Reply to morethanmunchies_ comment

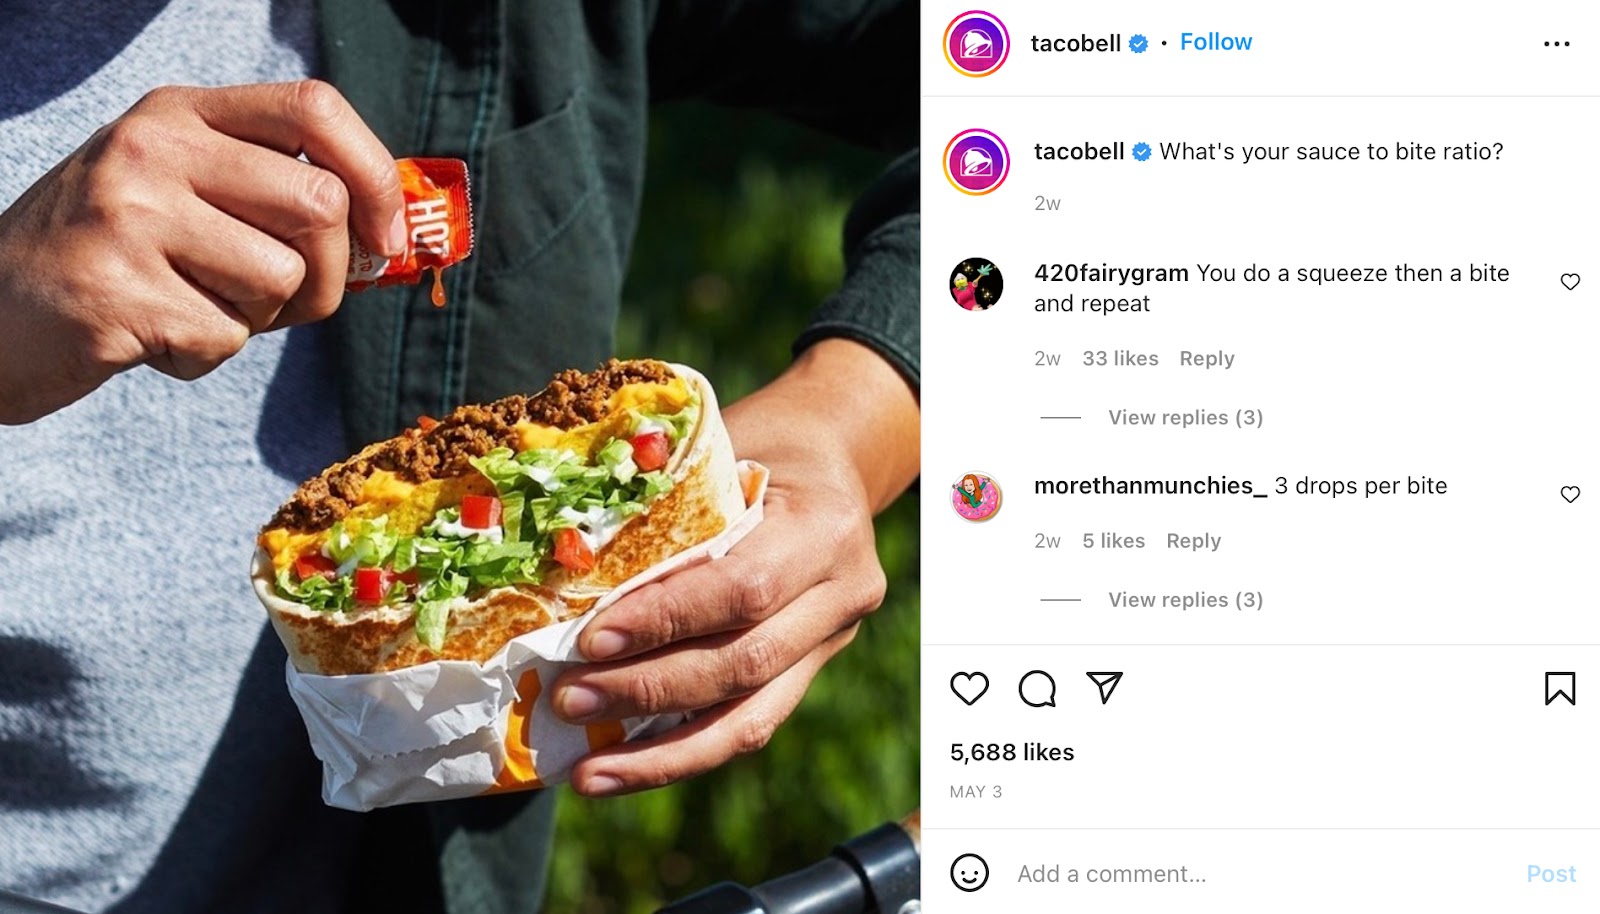point(1194,541)
